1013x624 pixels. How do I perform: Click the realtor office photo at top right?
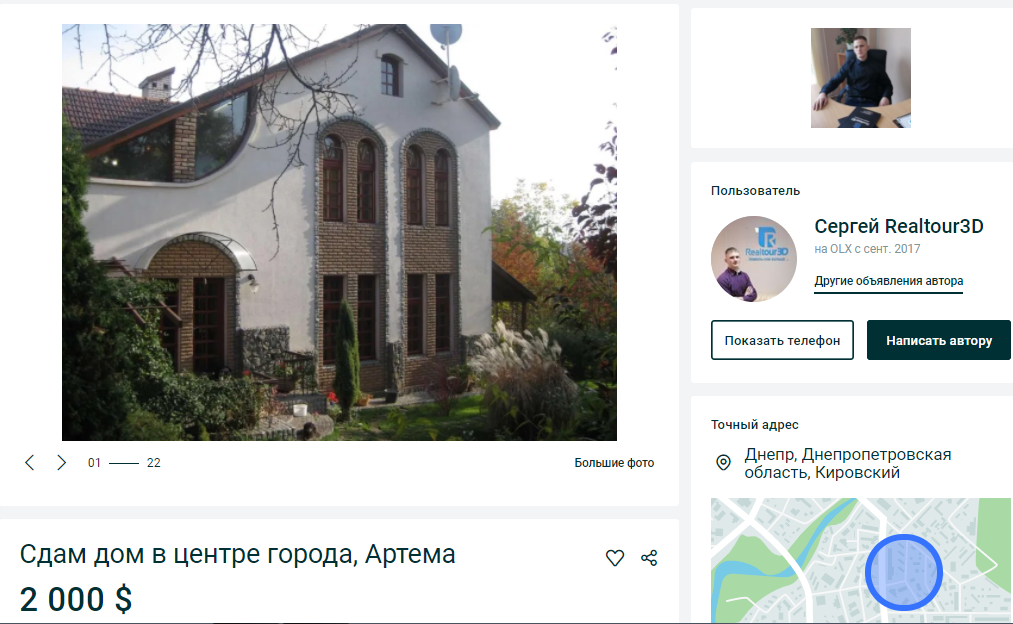(861, 78)
